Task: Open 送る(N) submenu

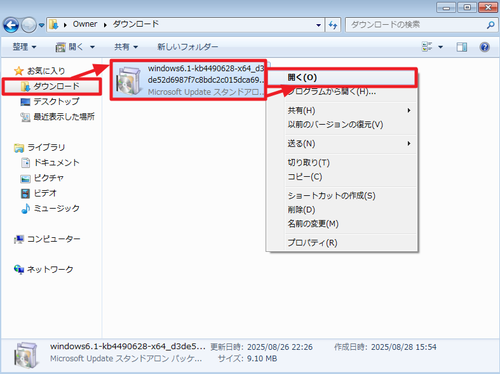Action: [x=342, y=143]
